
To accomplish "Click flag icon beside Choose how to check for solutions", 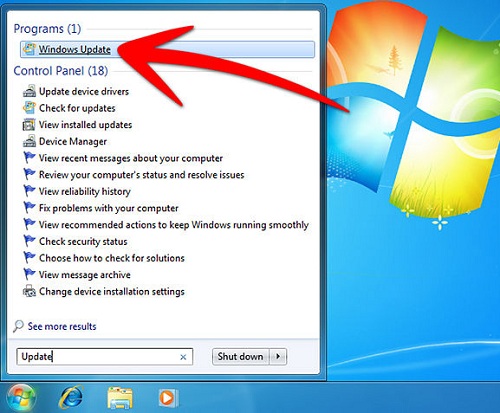I will (x=29, y=257).
